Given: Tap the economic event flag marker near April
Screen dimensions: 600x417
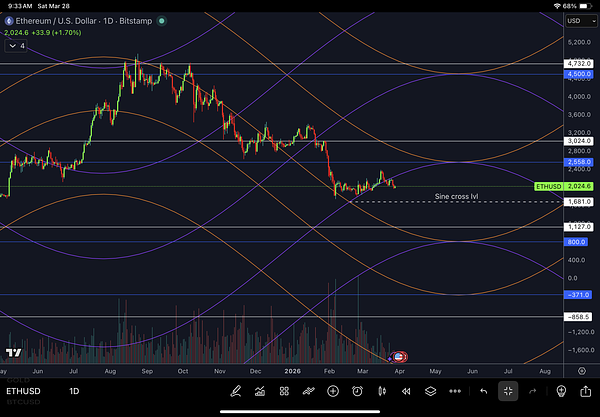Looking at the screenshot, I should coord(399,356).
